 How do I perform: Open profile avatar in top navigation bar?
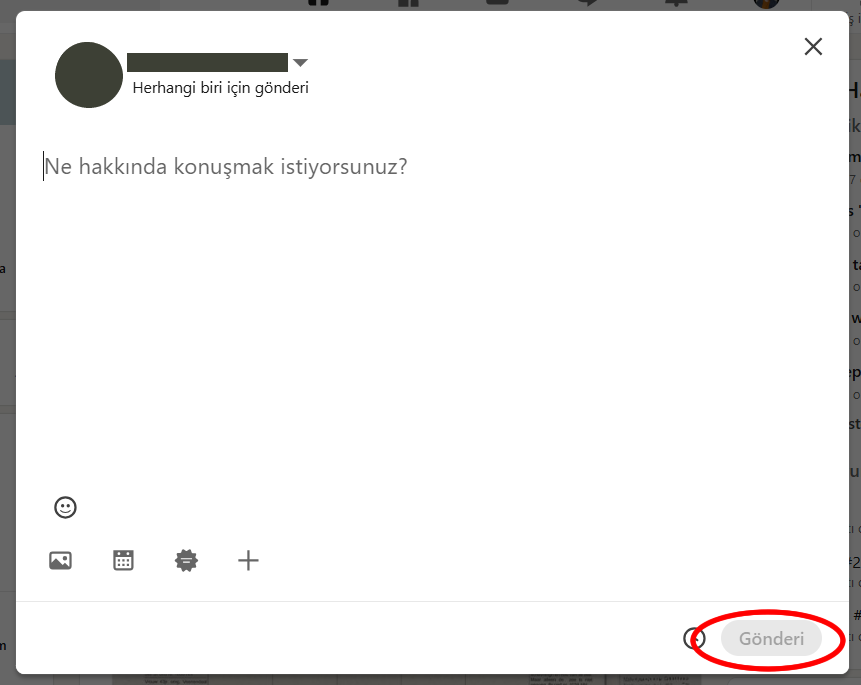(767, 4)
